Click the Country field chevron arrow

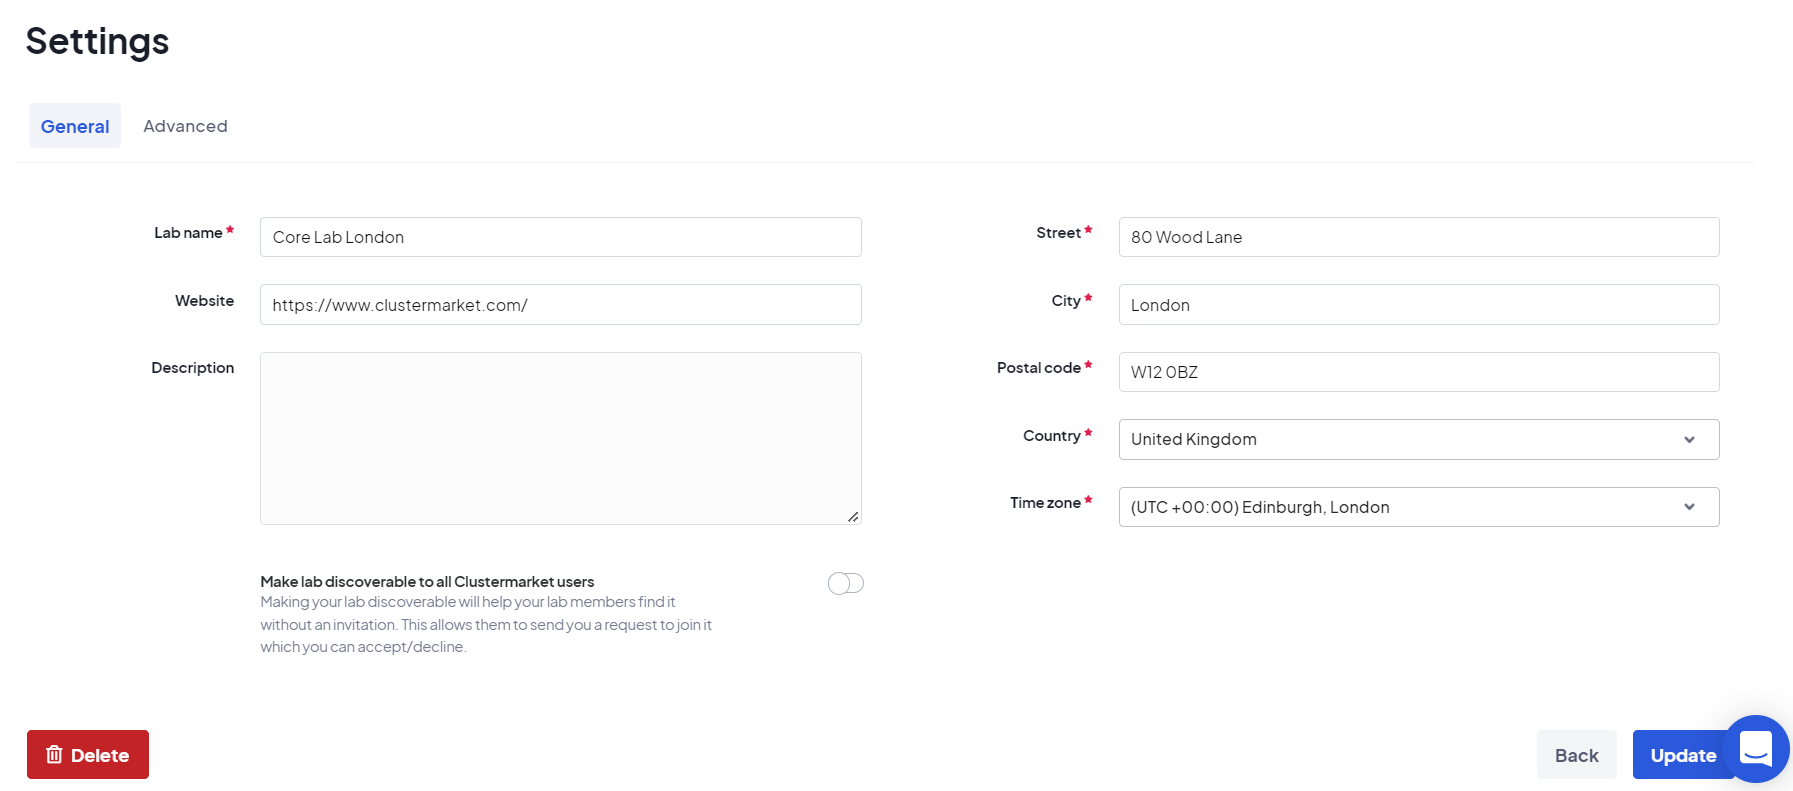pos(1689,440)
